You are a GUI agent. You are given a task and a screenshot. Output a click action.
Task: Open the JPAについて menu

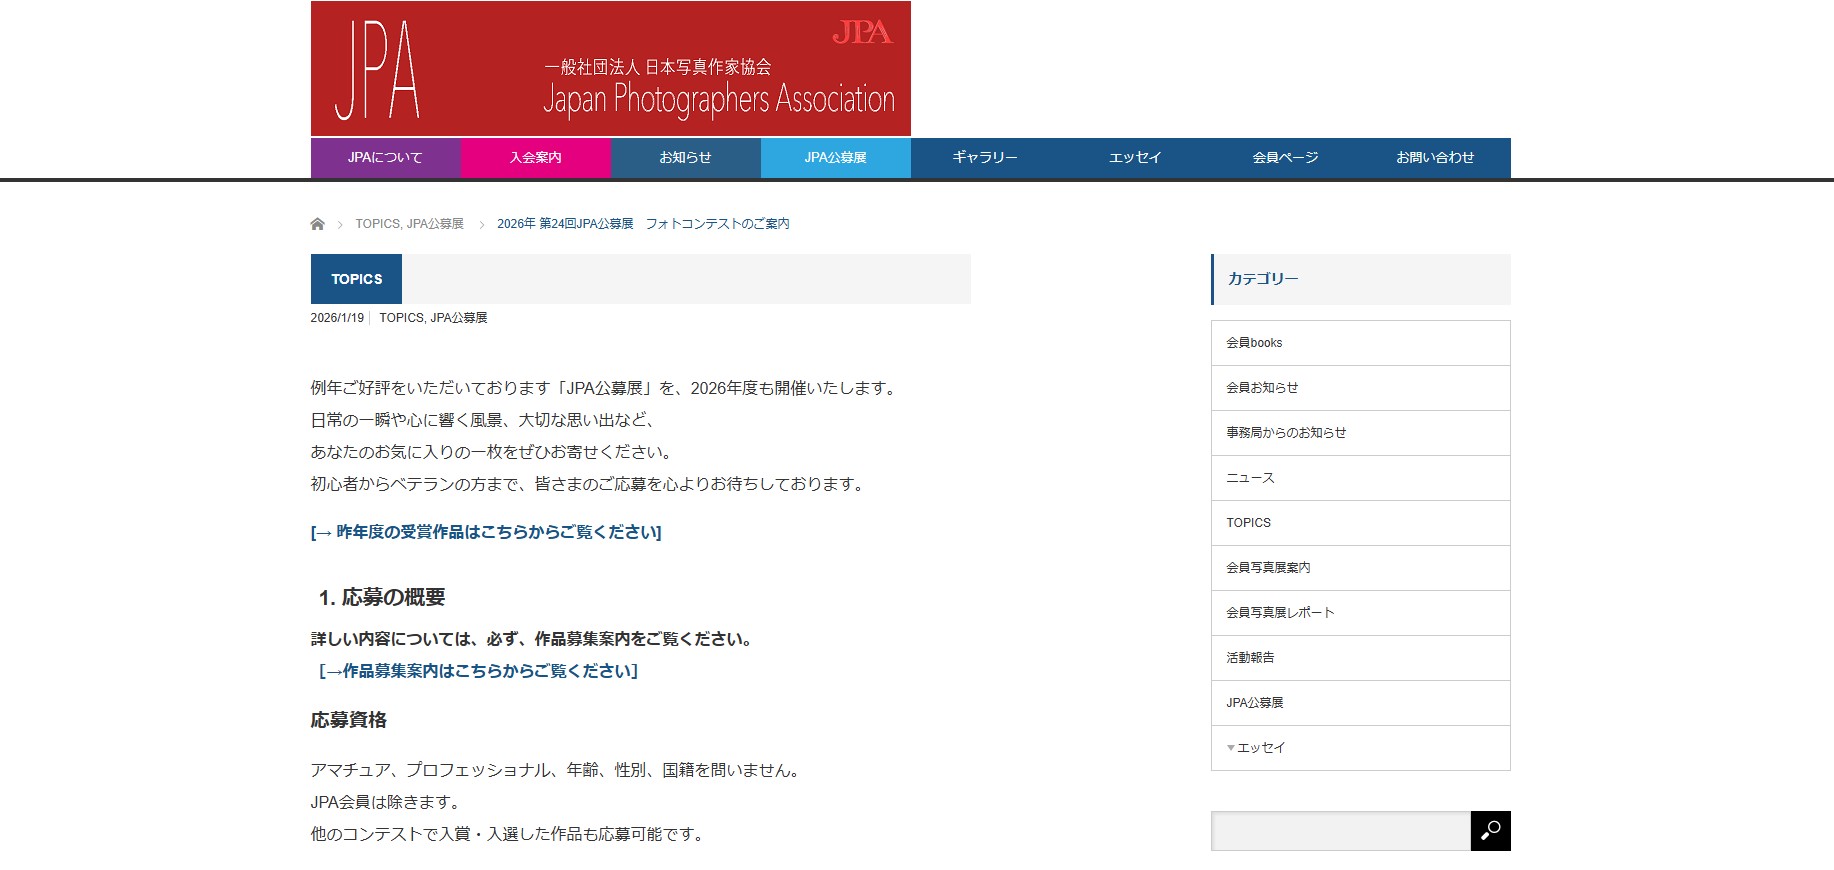click(385, 158)
